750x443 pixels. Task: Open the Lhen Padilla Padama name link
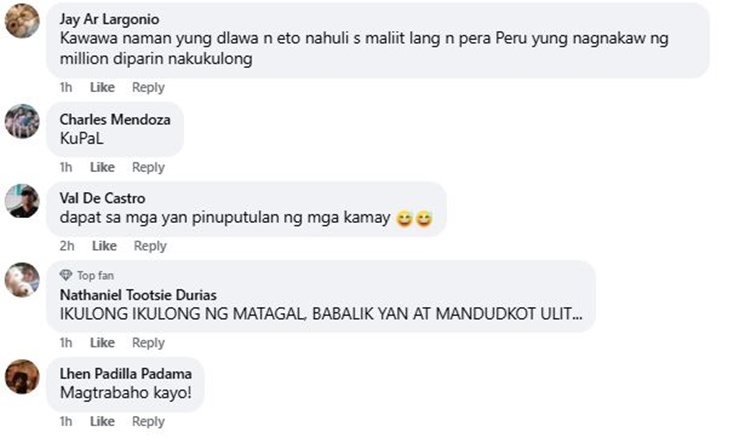126,374
